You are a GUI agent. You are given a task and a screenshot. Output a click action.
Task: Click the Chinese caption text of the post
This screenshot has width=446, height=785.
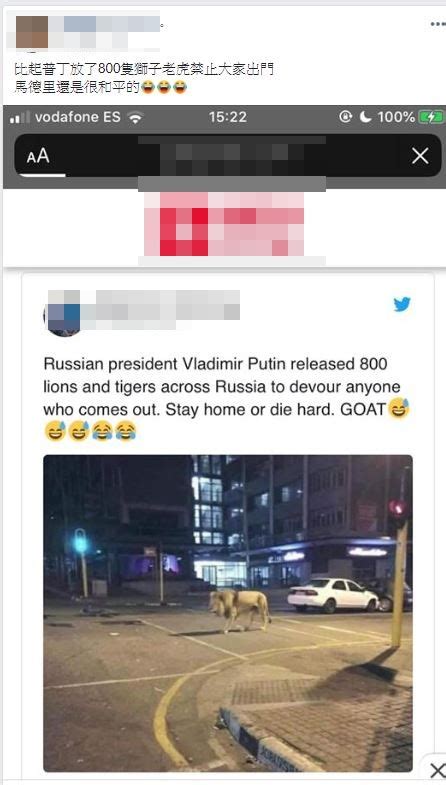point(144,78)
